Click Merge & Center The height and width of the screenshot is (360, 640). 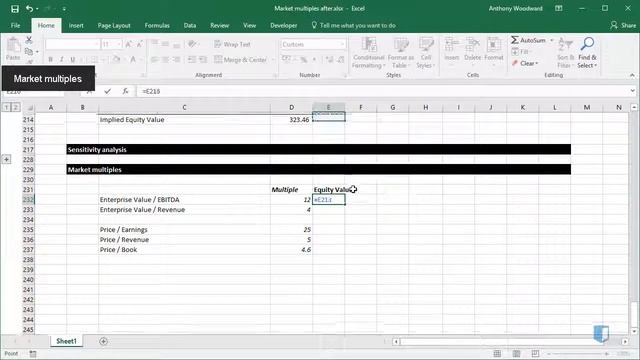pyautogui.click(x=240, y=60)
